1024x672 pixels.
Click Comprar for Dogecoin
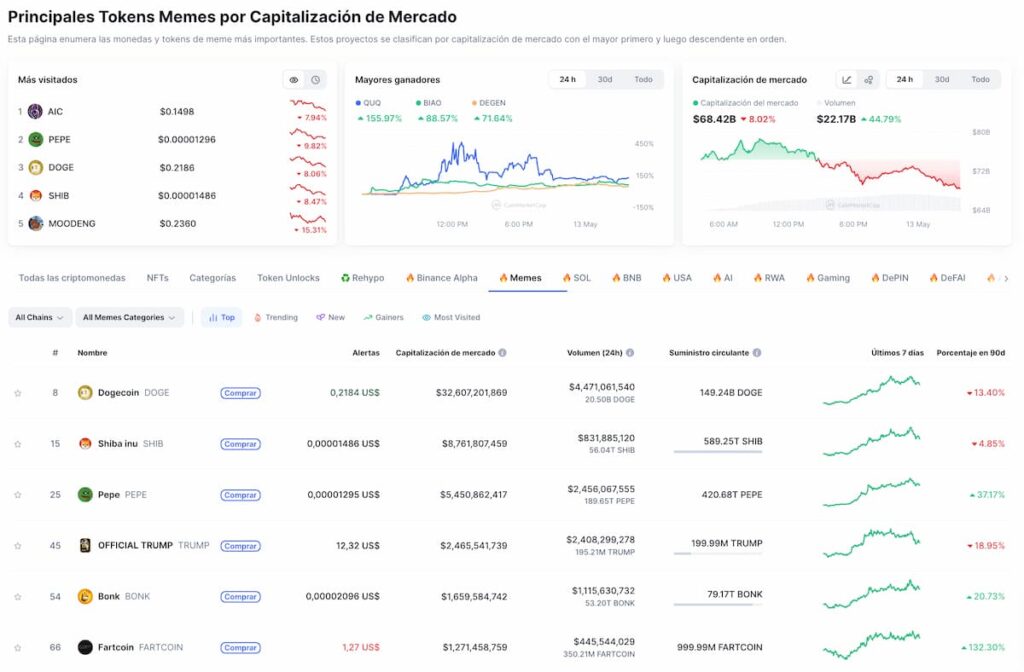pos(240,393)
